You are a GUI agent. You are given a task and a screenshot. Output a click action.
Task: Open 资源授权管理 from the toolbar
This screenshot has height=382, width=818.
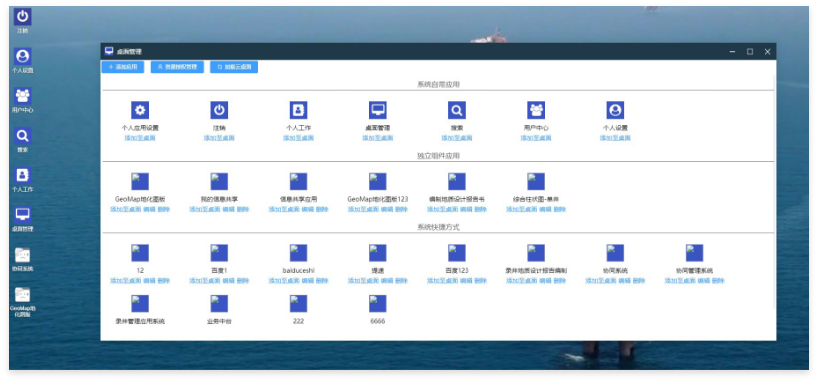[177, 67]
